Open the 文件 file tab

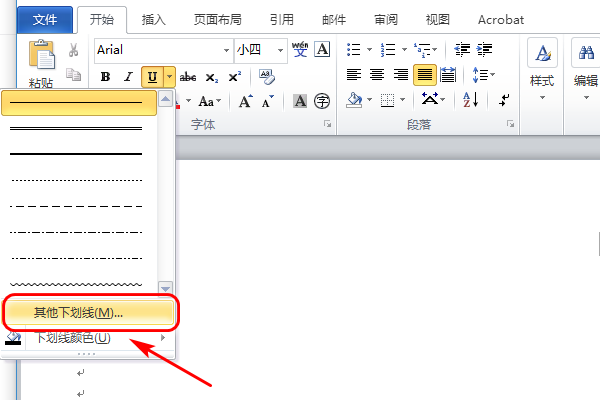pos(45,20)
